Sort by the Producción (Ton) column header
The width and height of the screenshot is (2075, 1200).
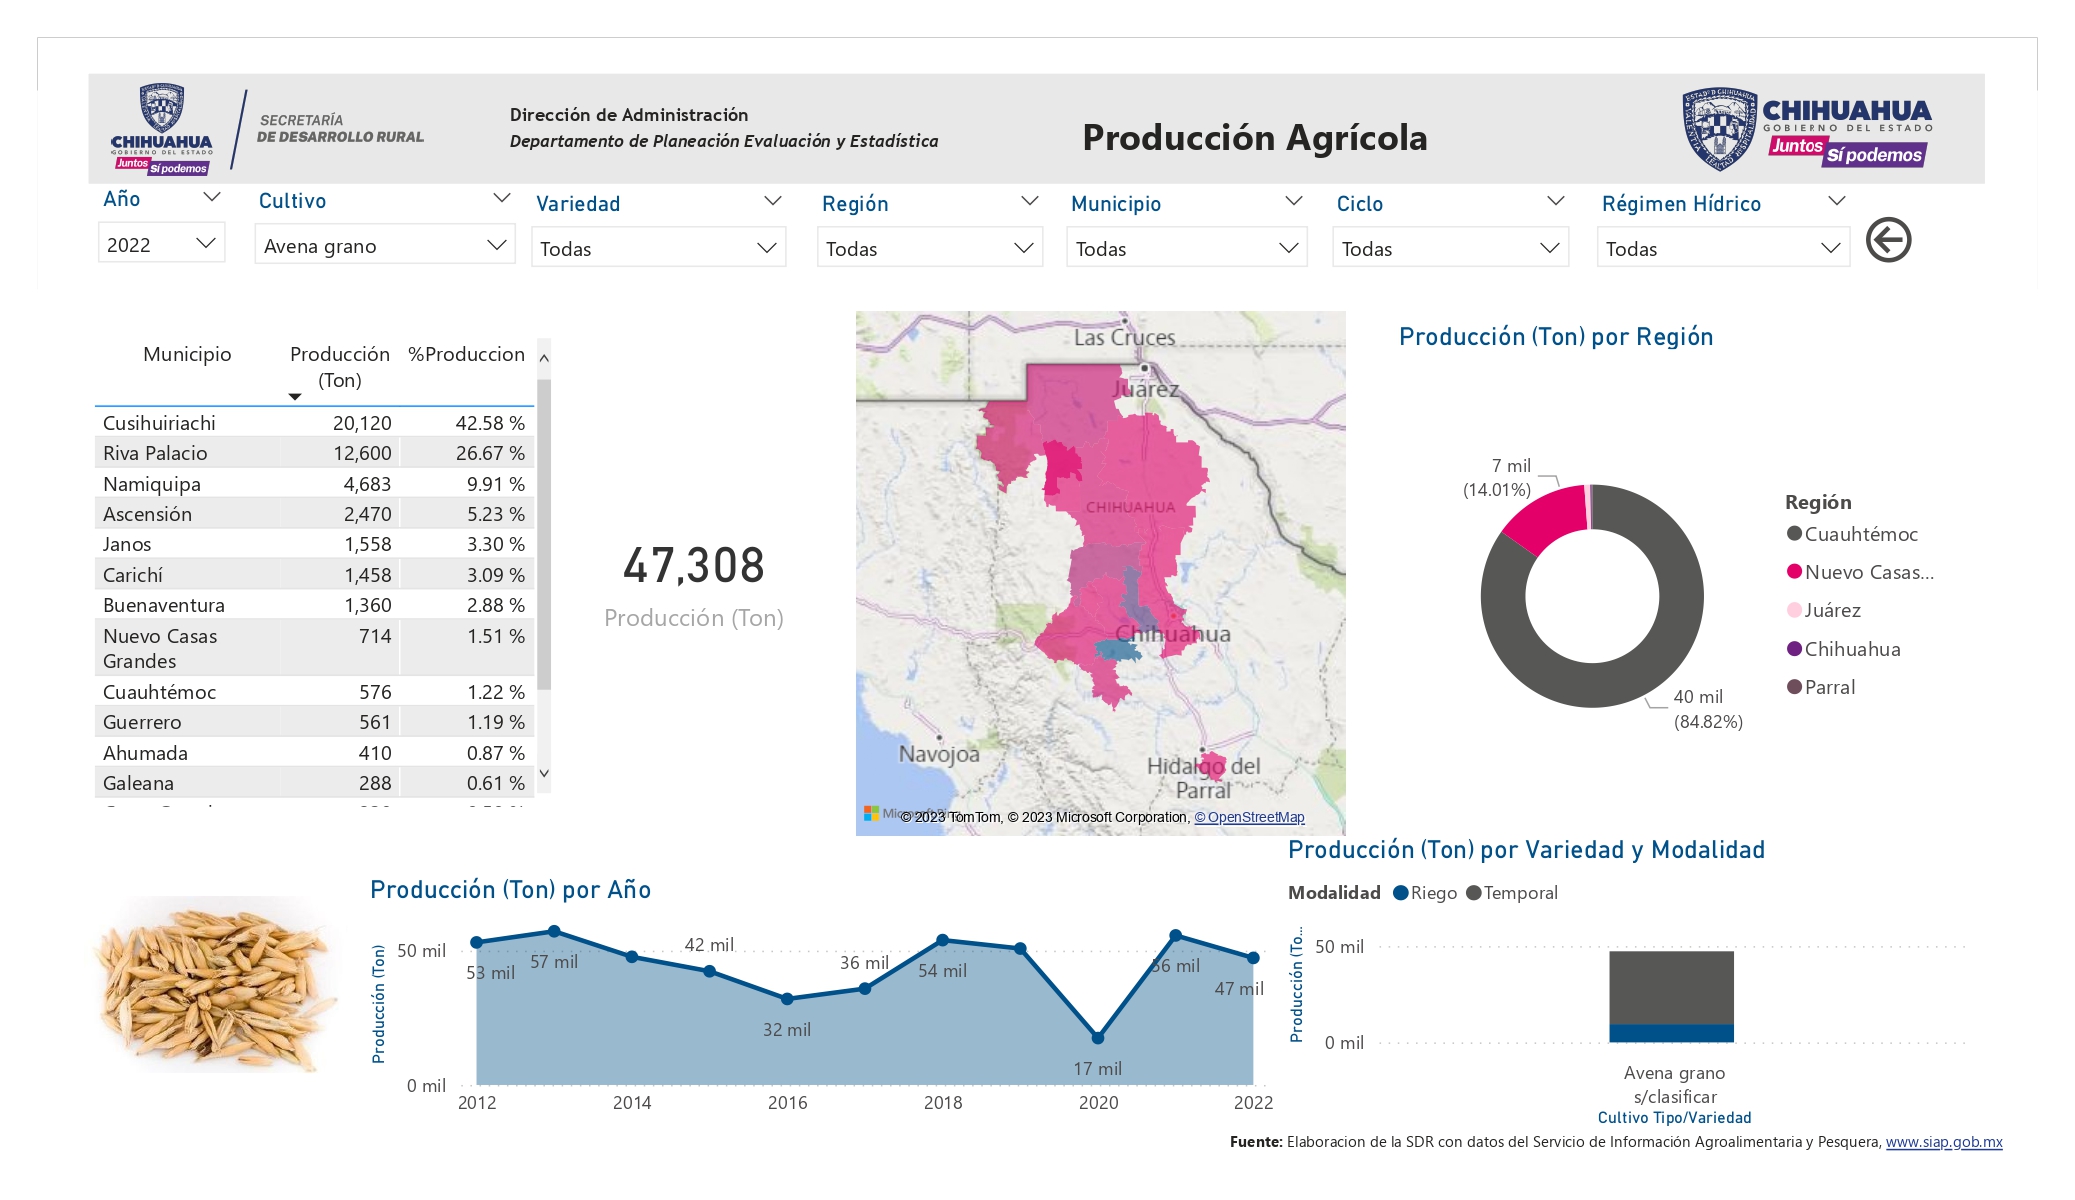tap(340, 367)
